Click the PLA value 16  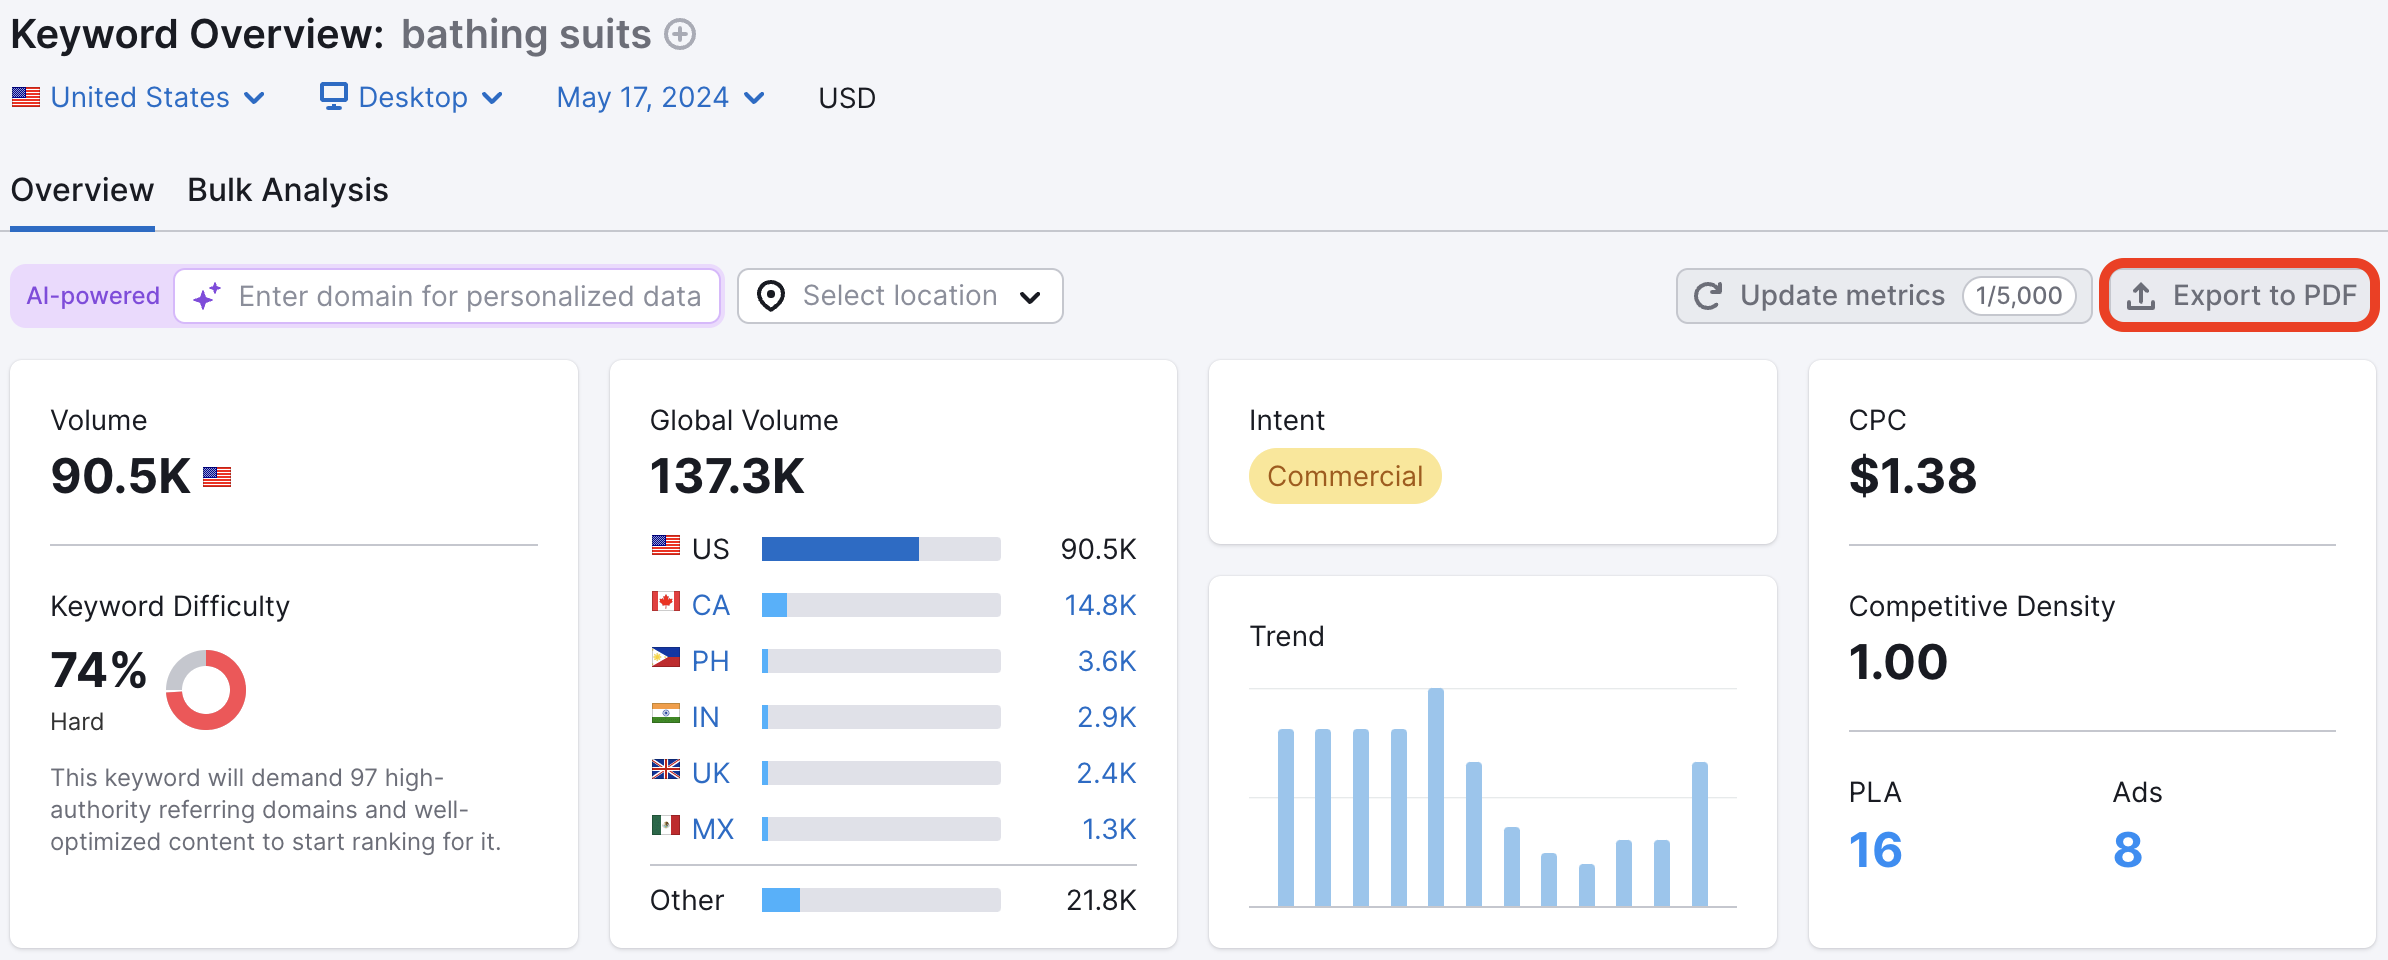(x=1875, y=850)
